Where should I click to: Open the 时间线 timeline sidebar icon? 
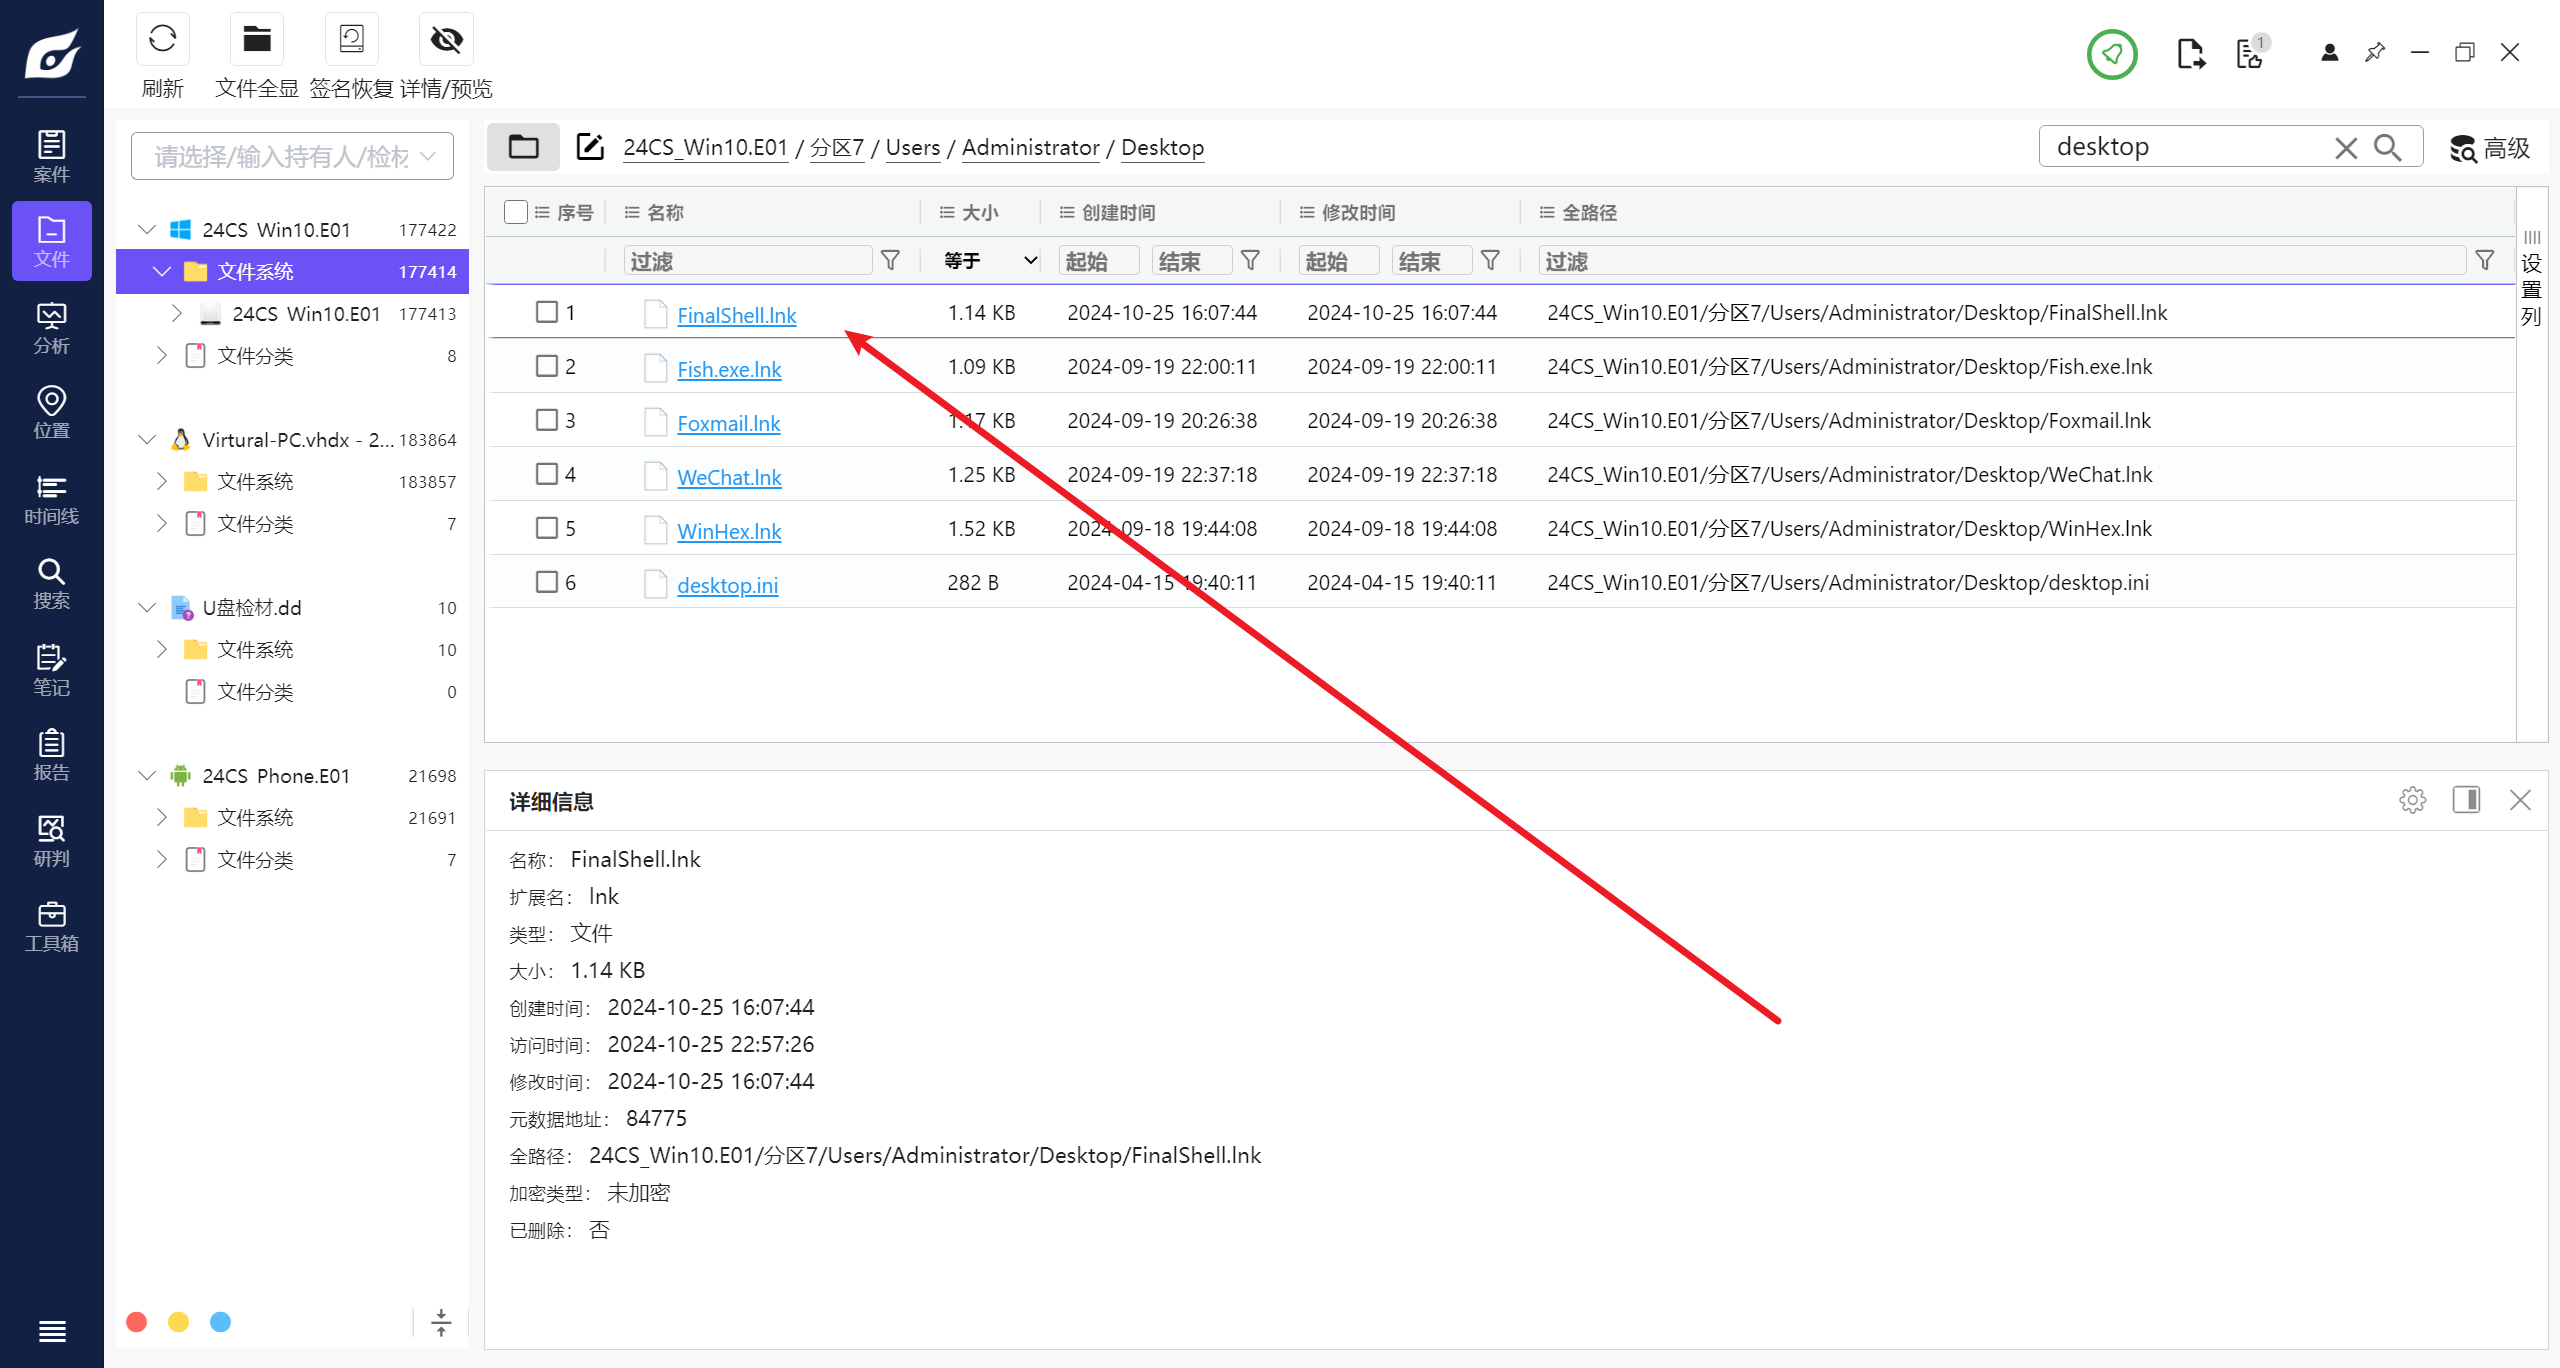click(x=51, y=499)
